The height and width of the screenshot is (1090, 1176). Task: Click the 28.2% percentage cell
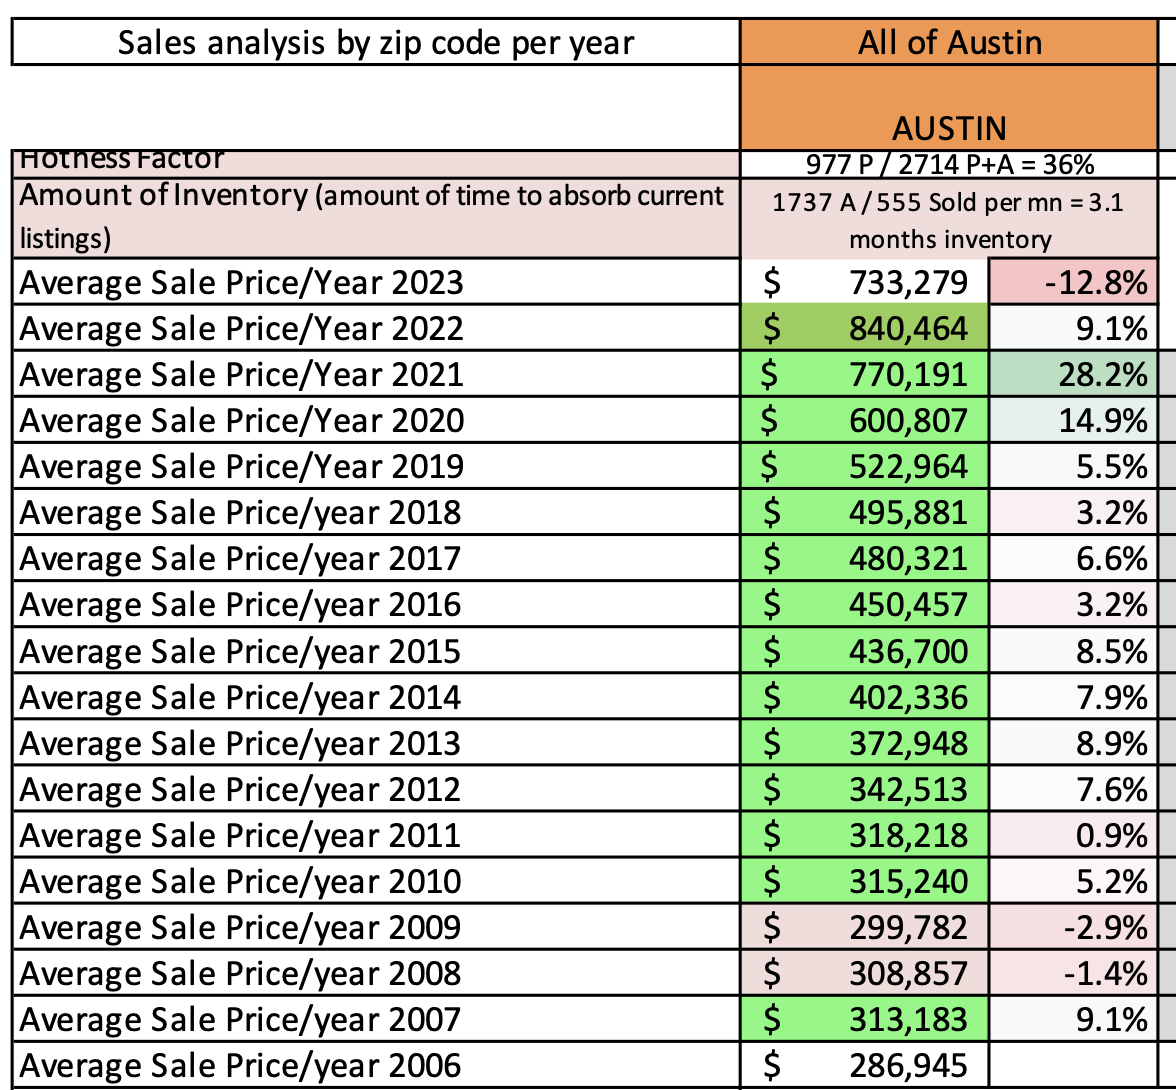1070,375
